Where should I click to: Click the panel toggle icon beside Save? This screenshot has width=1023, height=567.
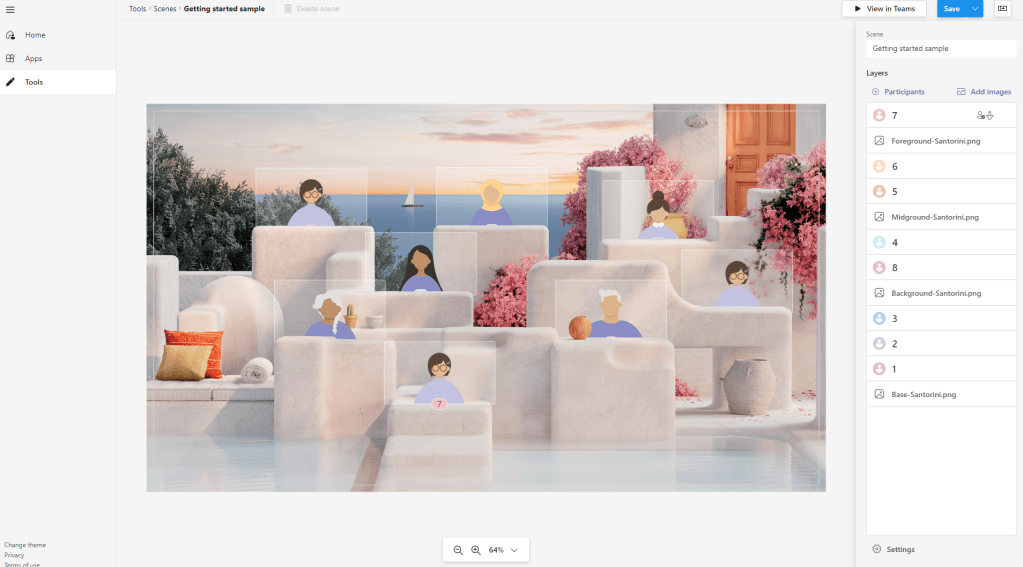point(1002,8)
